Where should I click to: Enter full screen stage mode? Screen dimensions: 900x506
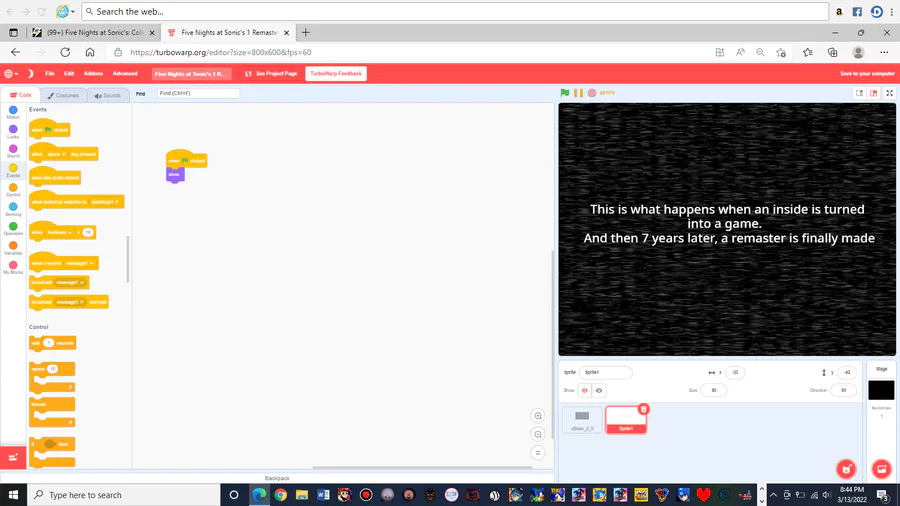(889, 93)
